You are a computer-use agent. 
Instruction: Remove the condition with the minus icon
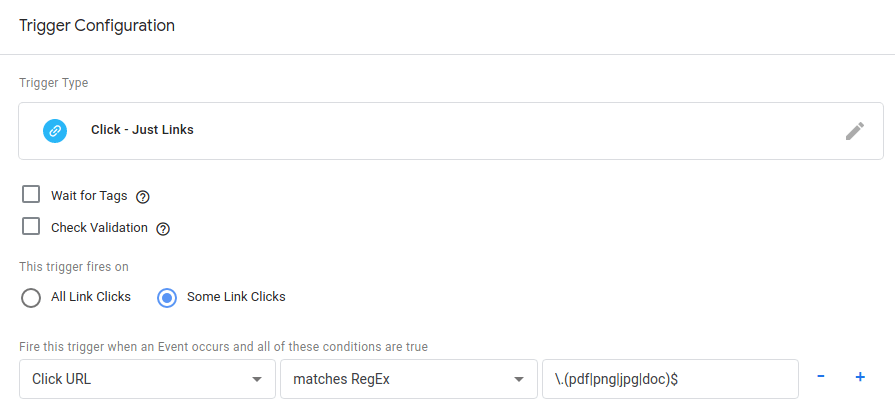821,377
